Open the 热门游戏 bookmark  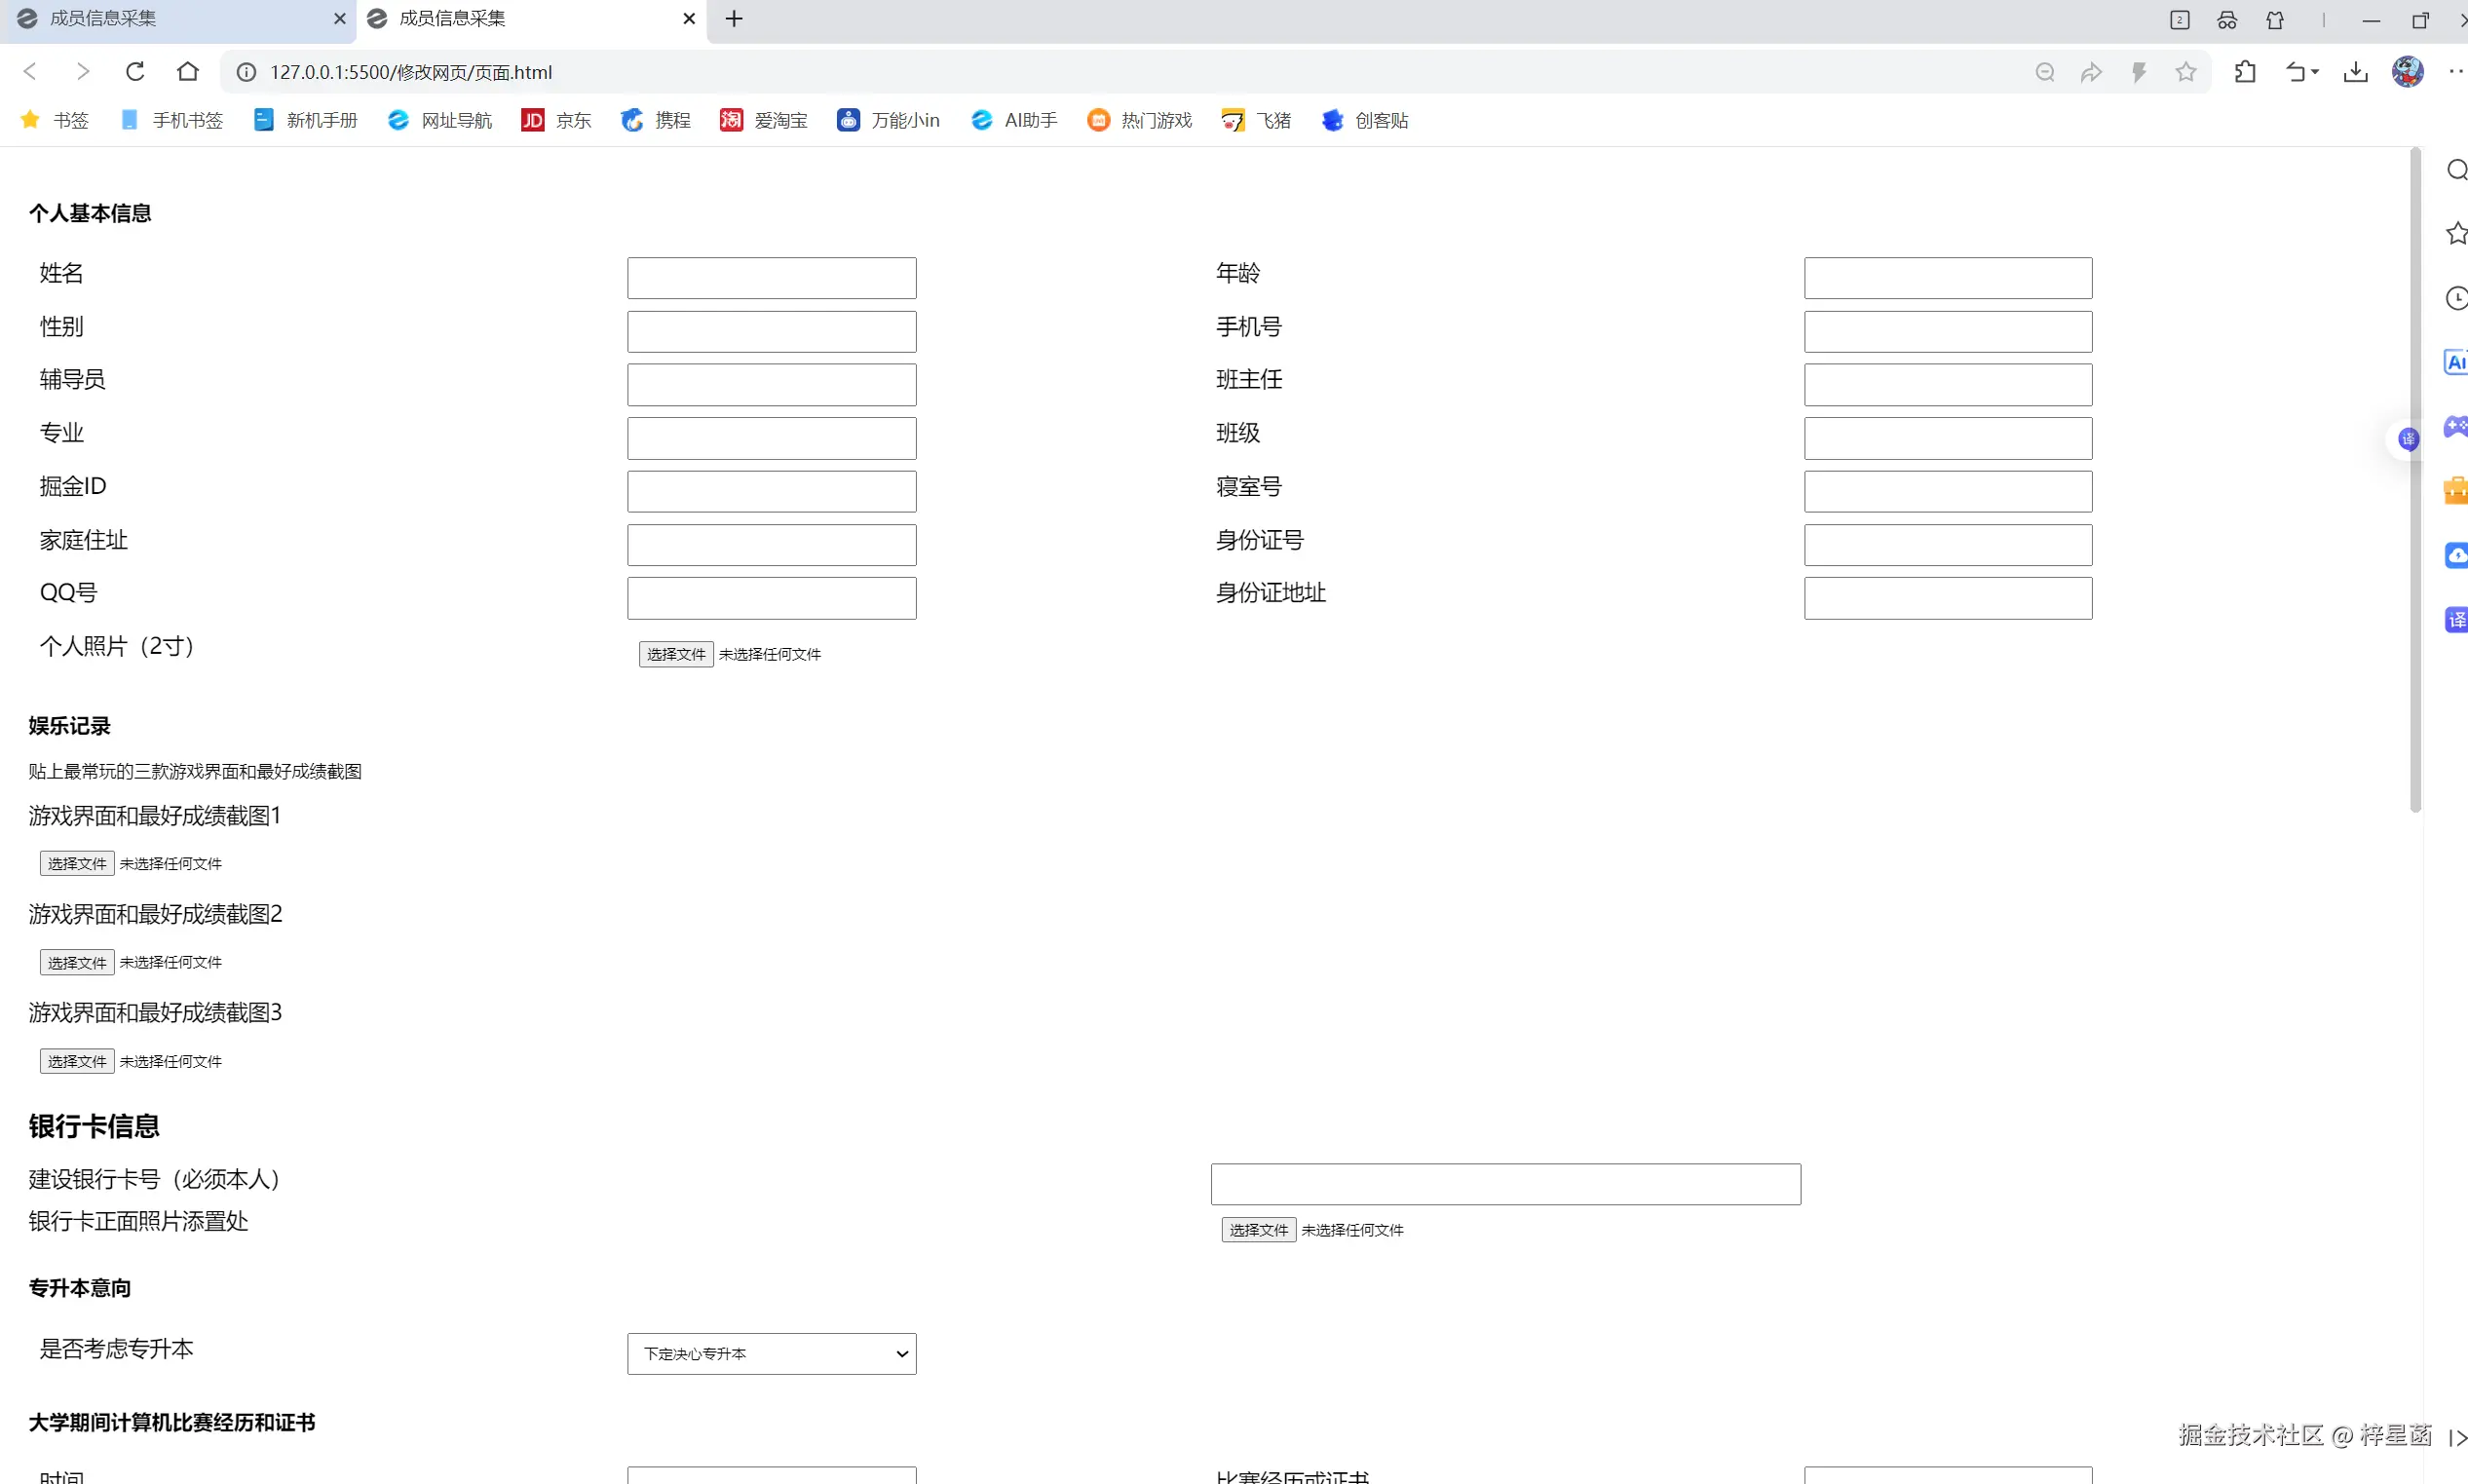click(1138, 119)
